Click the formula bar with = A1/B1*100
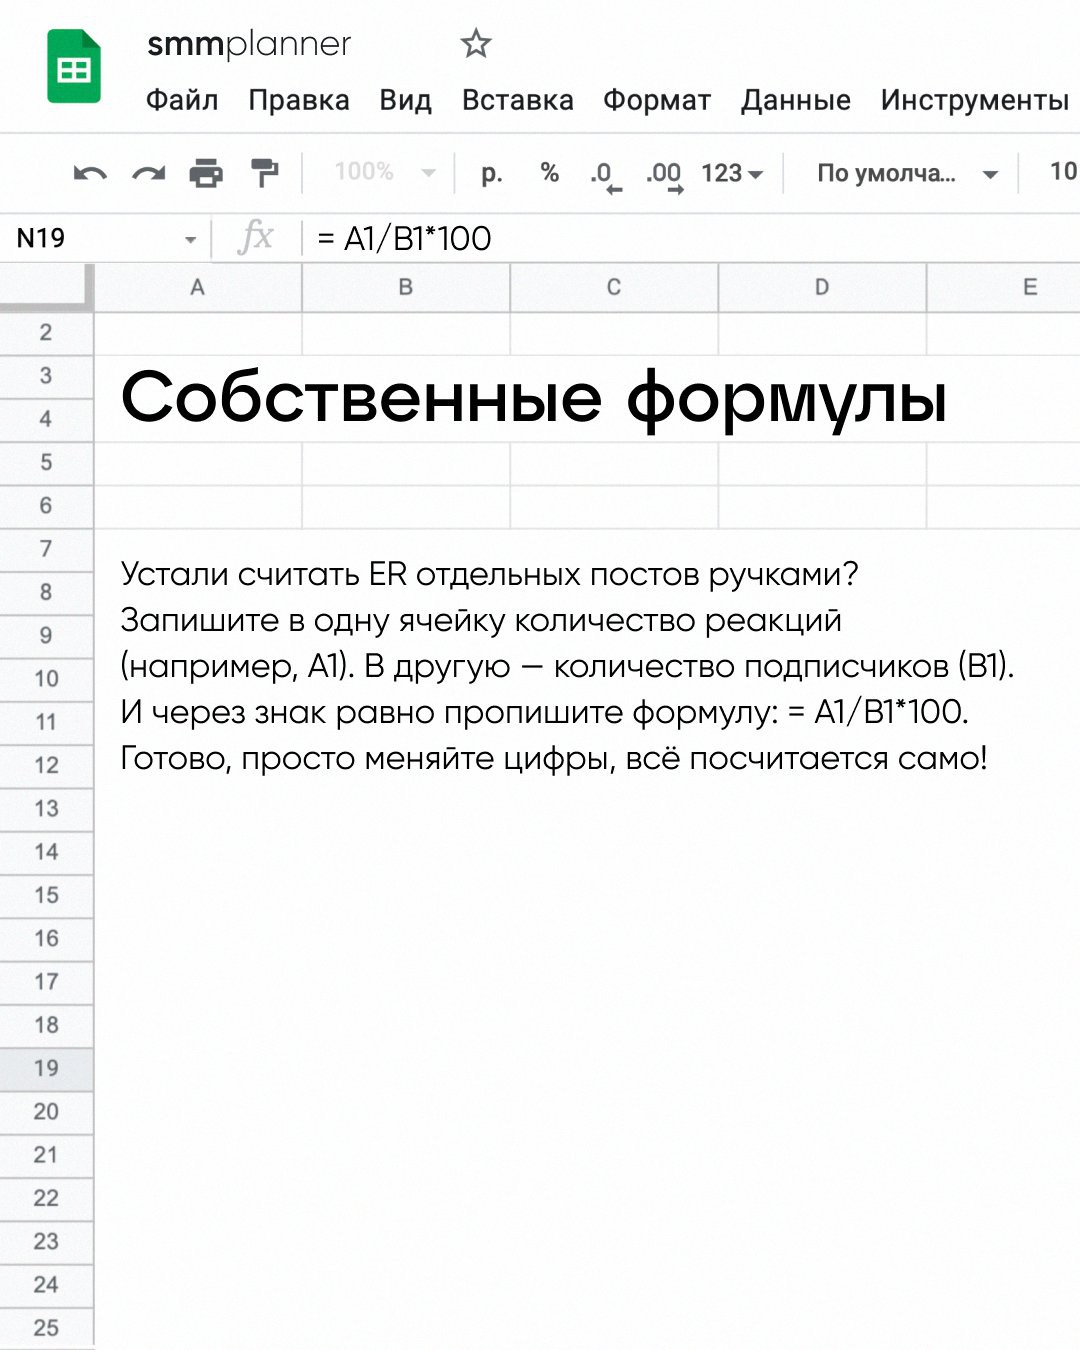This screenshot has width=1080, height=1350. tap(690, 238)
